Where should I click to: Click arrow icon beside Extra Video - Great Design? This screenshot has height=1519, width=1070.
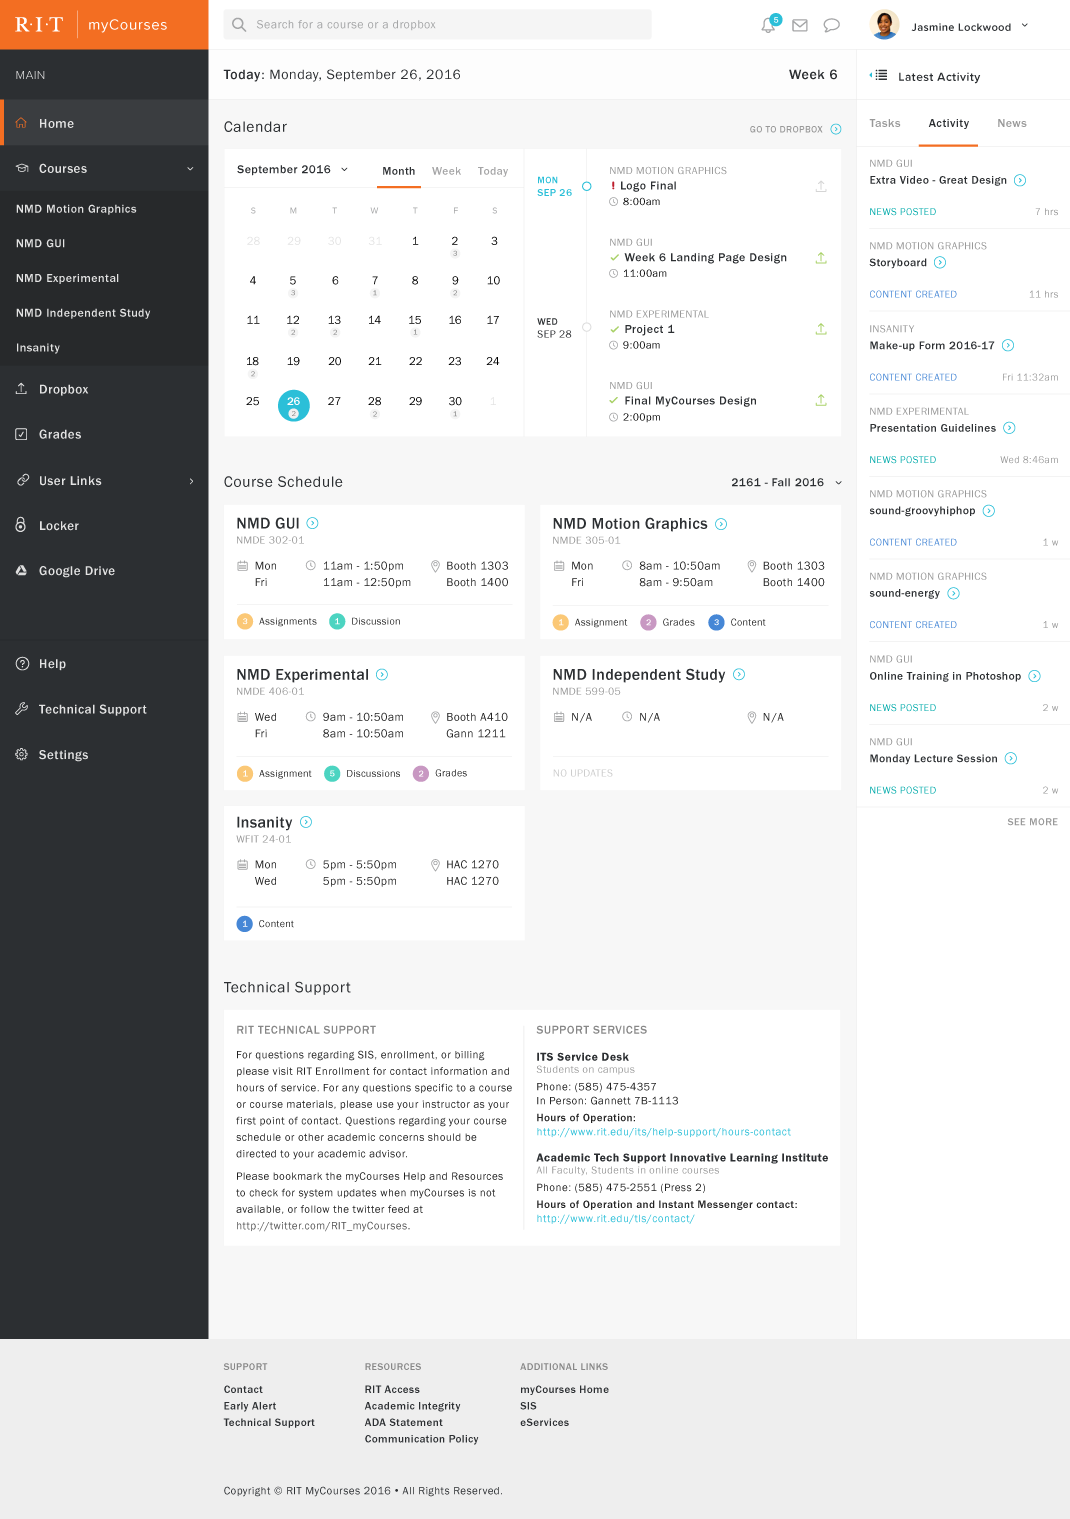click(1020, 180)
